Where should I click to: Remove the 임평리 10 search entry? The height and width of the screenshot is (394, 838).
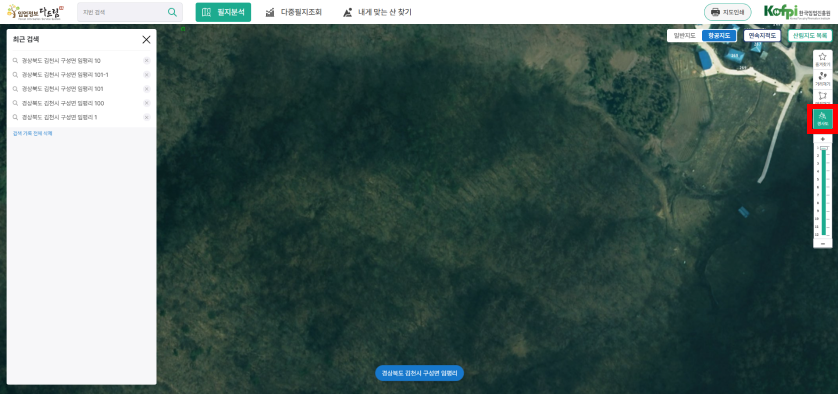[146, 60]
